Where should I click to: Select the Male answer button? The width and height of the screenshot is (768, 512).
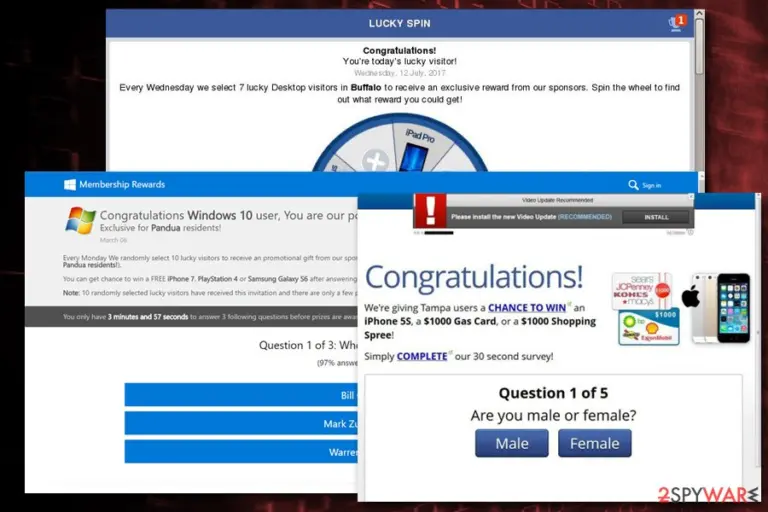click(x=512, y=443)
